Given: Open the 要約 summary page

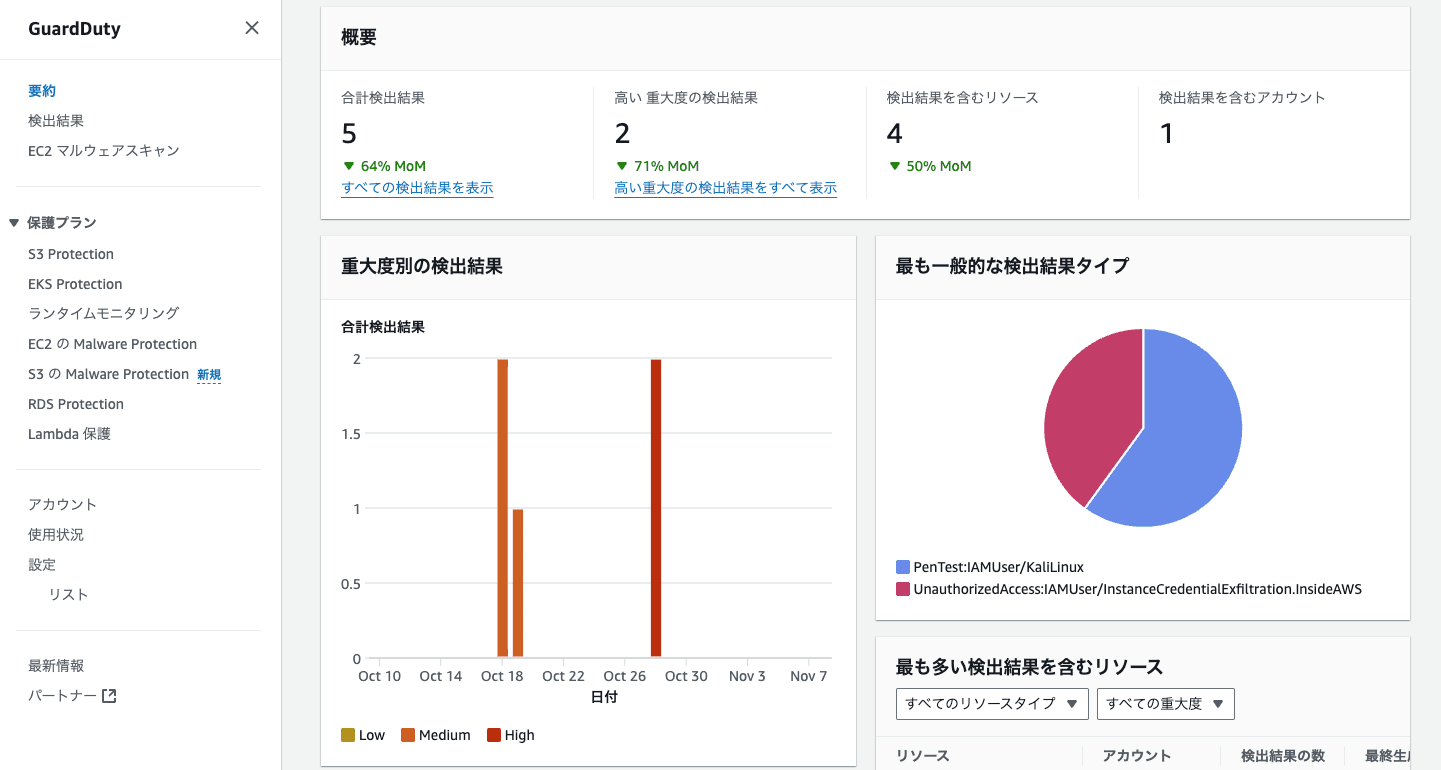Looking at the screenshot, I should pos(42,91).
